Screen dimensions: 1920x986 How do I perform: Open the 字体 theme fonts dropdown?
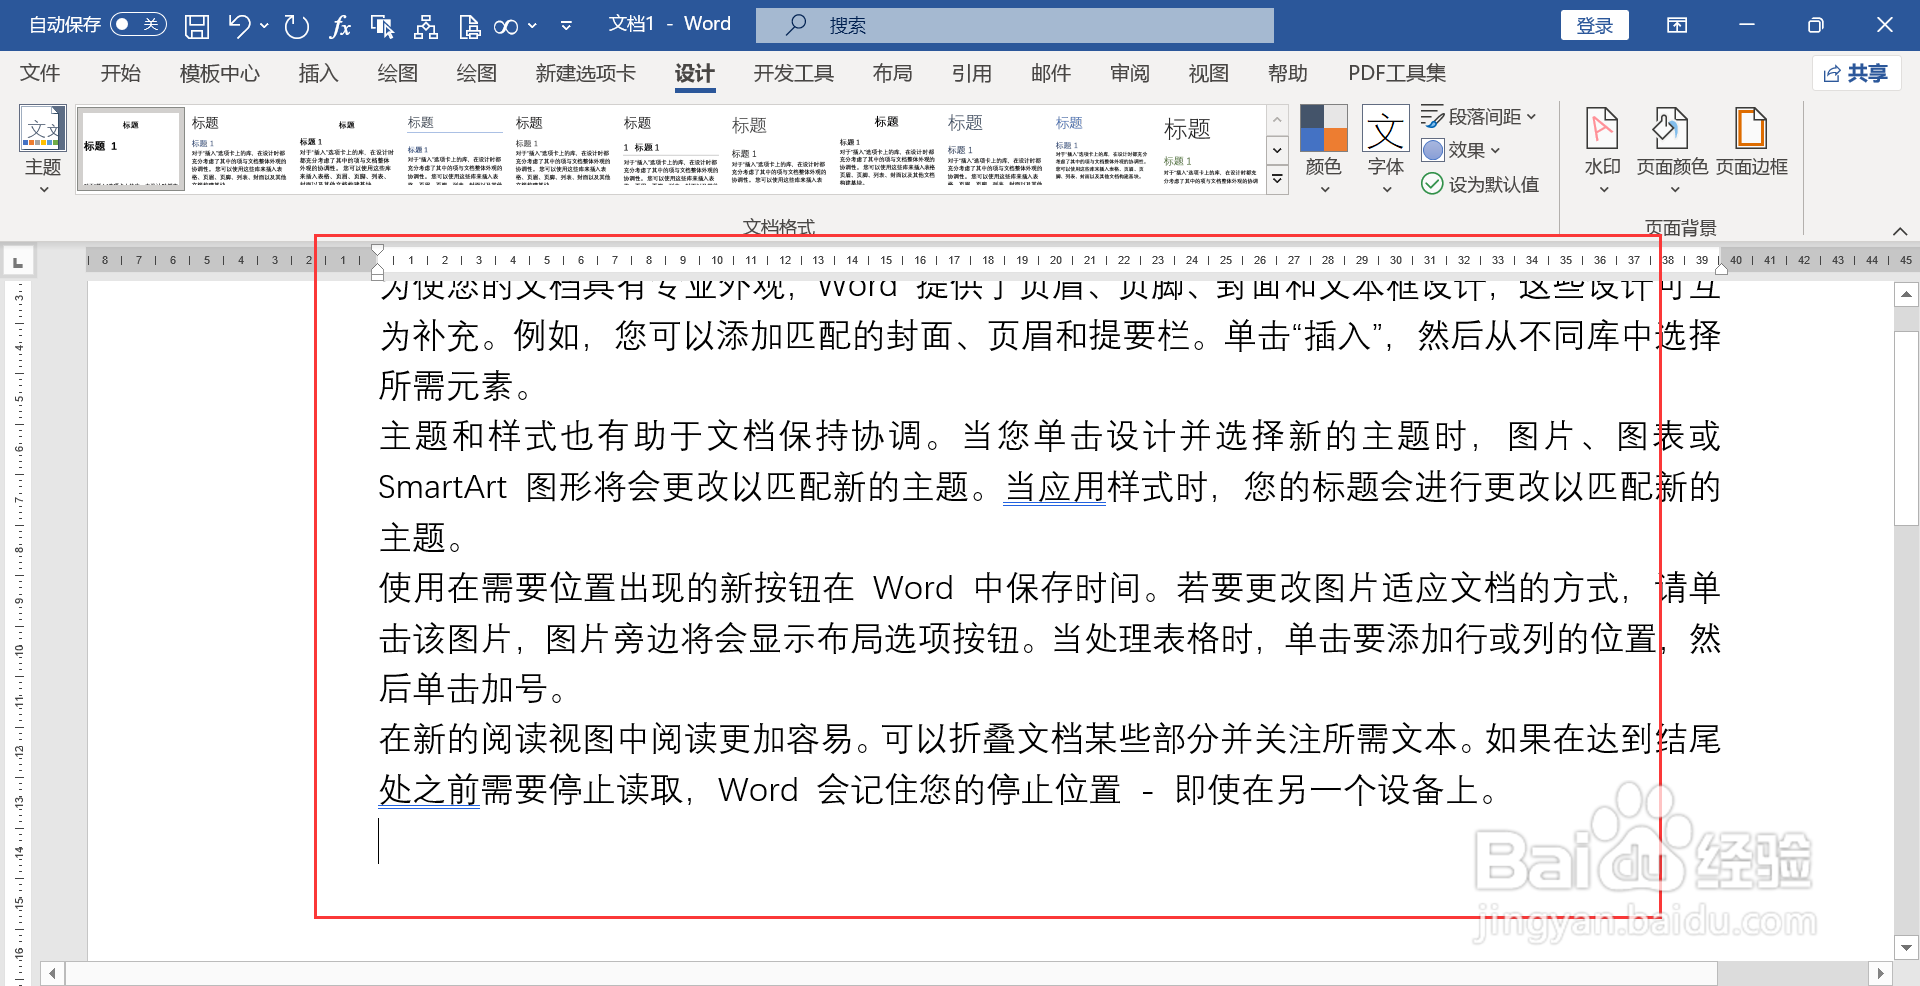[x=1385, y=150]
